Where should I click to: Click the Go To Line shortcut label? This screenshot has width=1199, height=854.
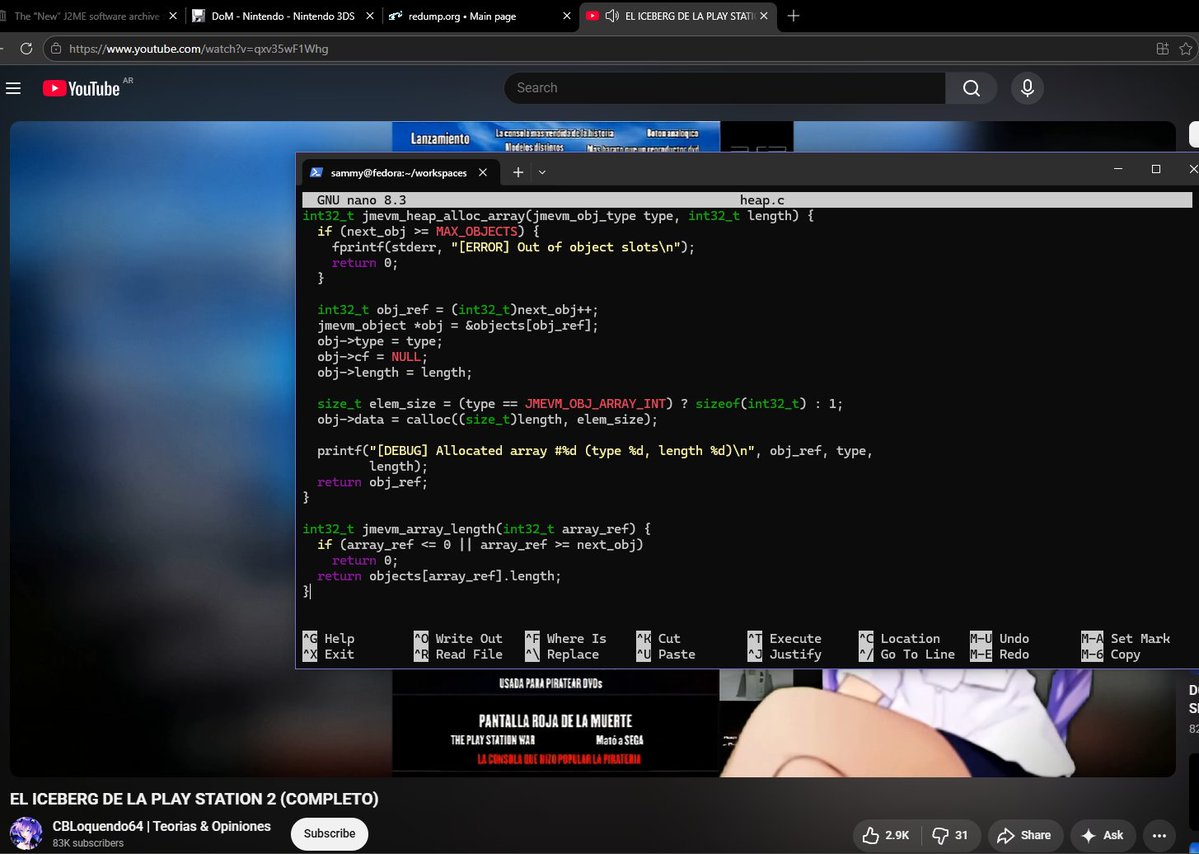[x=907, y=654]
